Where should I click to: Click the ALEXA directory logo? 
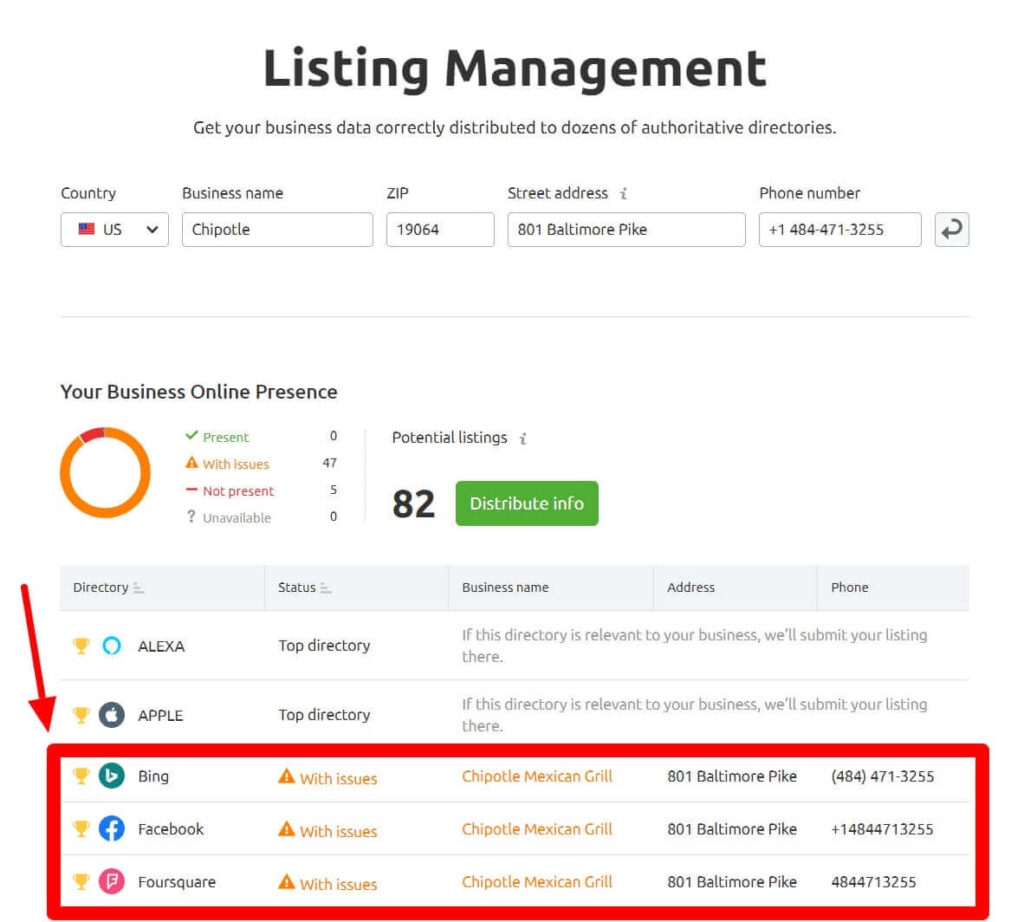(x=112, y=645)
